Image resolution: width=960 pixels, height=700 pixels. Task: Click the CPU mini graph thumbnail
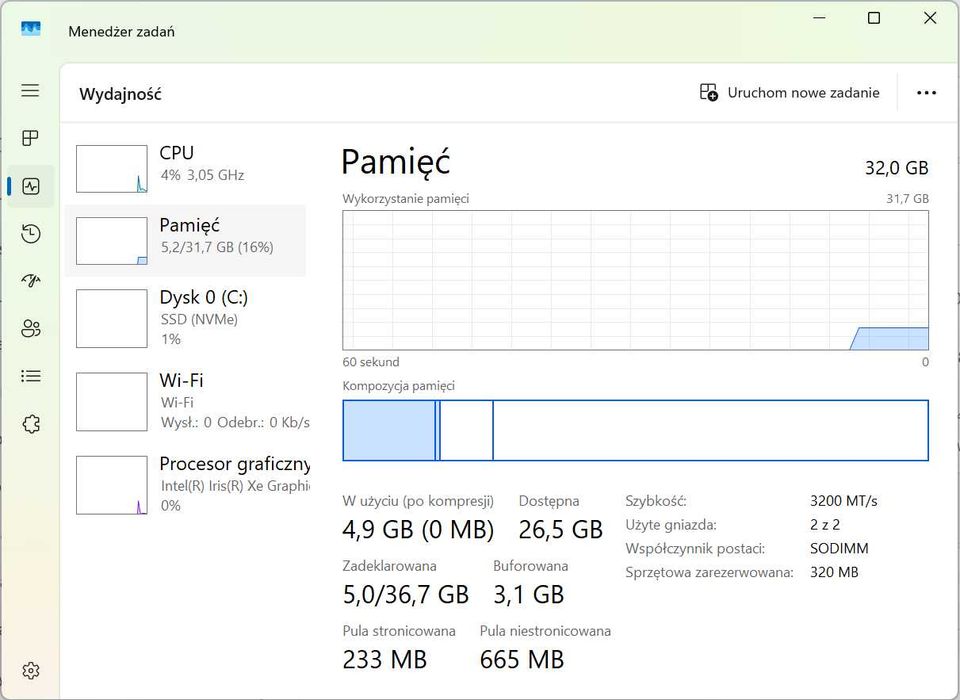pos(112,169)
